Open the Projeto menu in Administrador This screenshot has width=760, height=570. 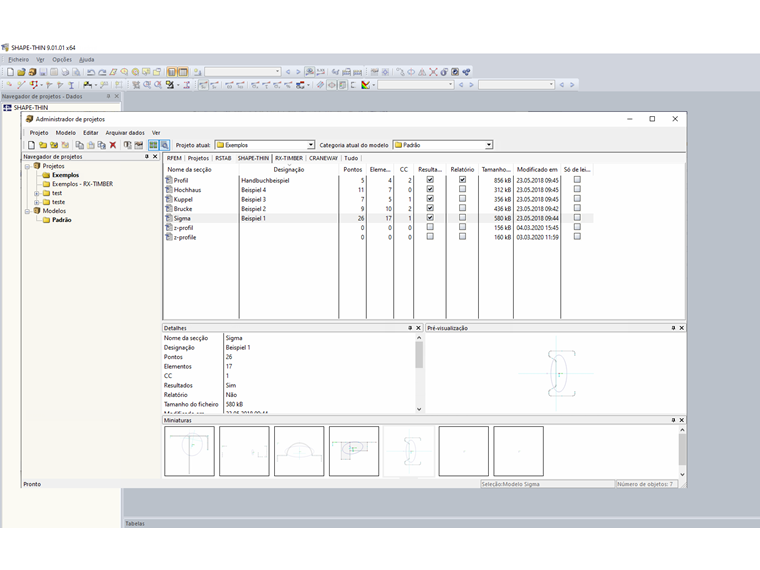point(39,133)
